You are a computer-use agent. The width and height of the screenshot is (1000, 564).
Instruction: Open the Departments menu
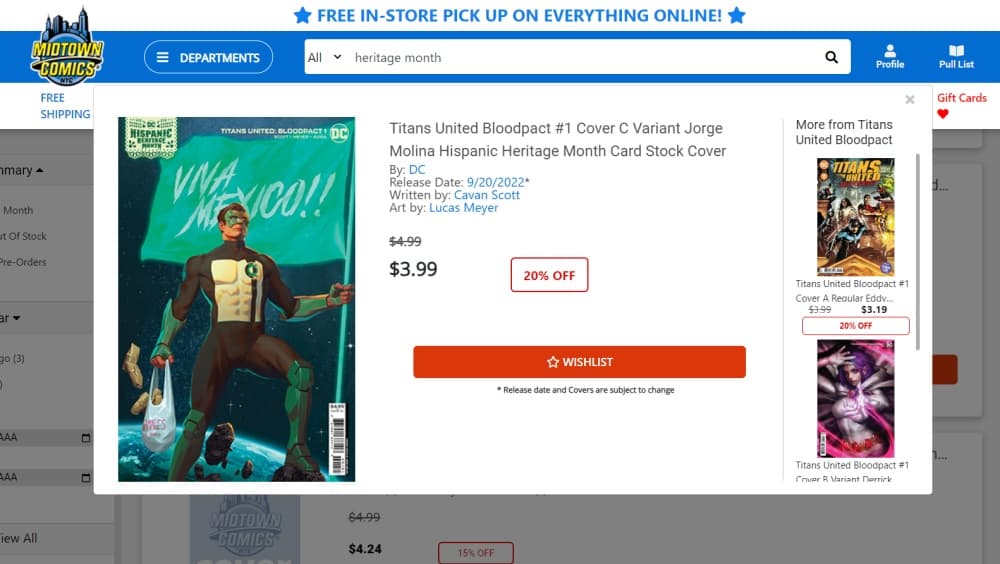pos(208,57)
